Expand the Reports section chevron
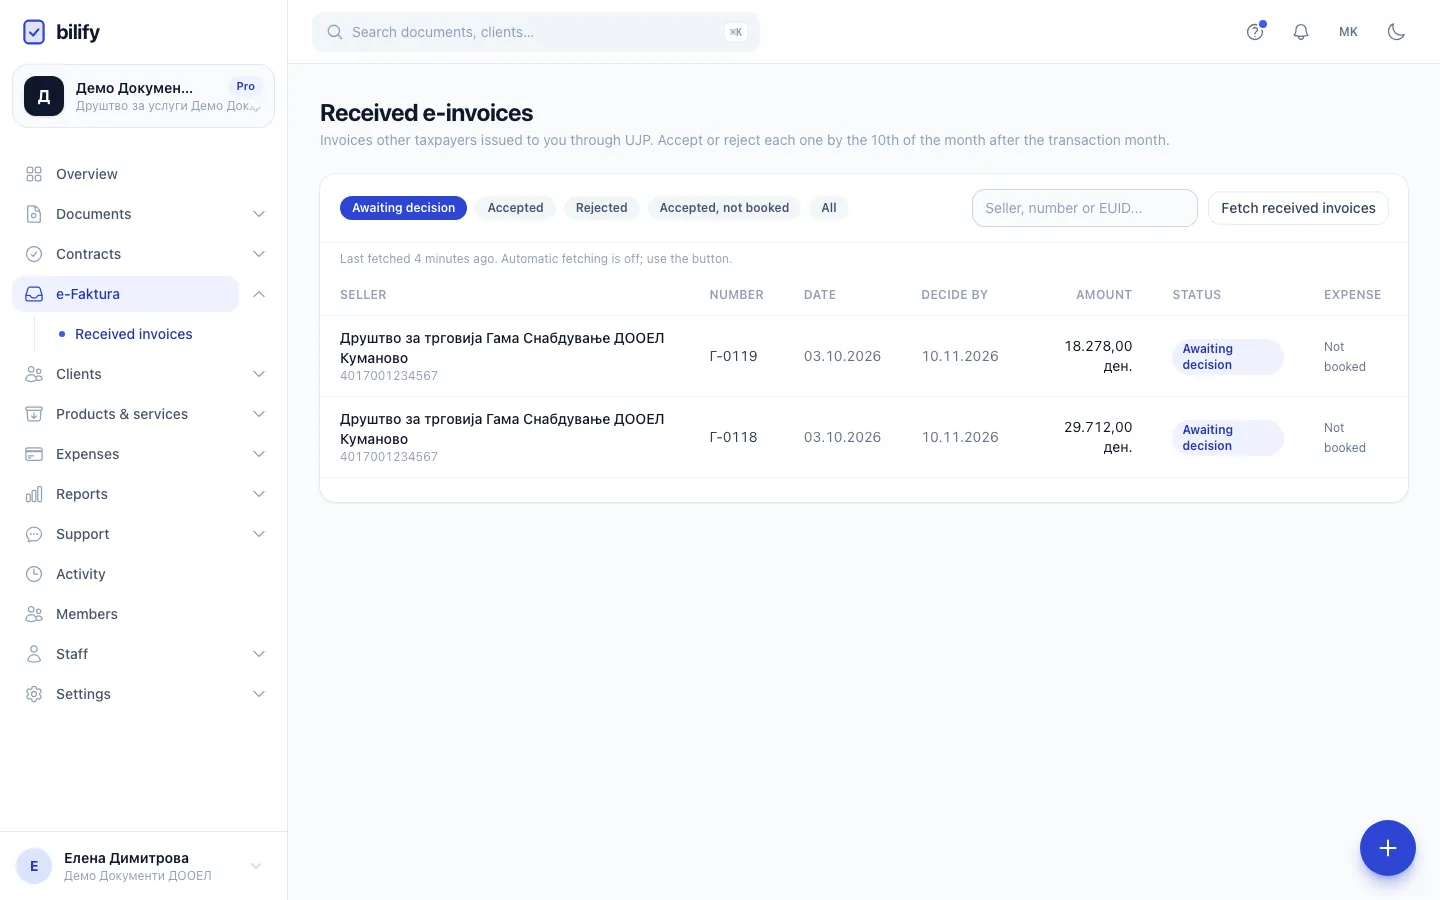This screenshot has width=1440, height=900. click(x=259, y=494)
